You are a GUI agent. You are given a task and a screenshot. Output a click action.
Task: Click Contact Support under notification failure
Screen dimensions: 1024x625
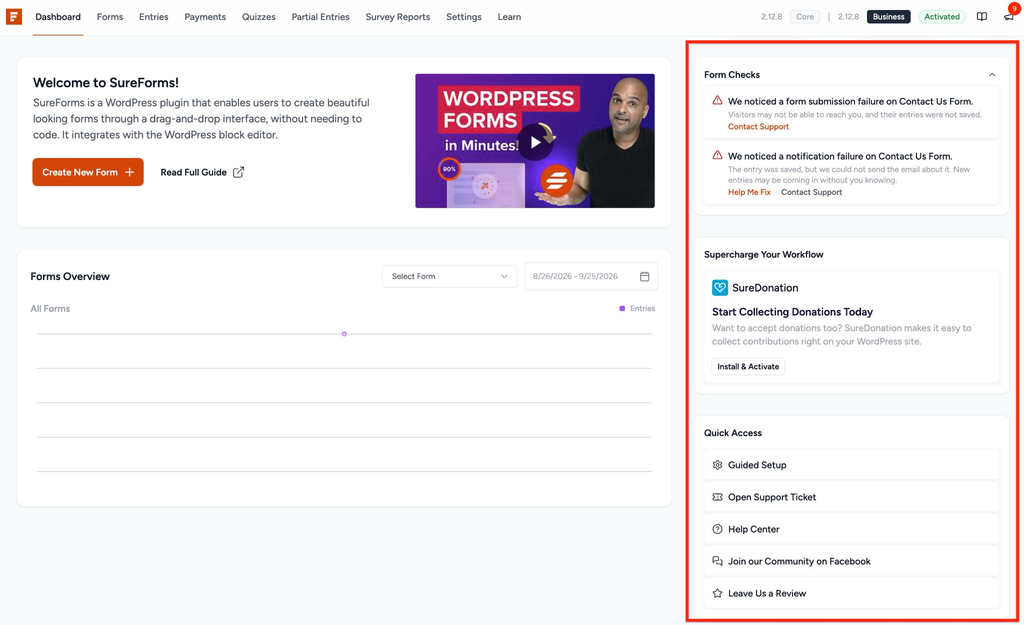[811, 192]
